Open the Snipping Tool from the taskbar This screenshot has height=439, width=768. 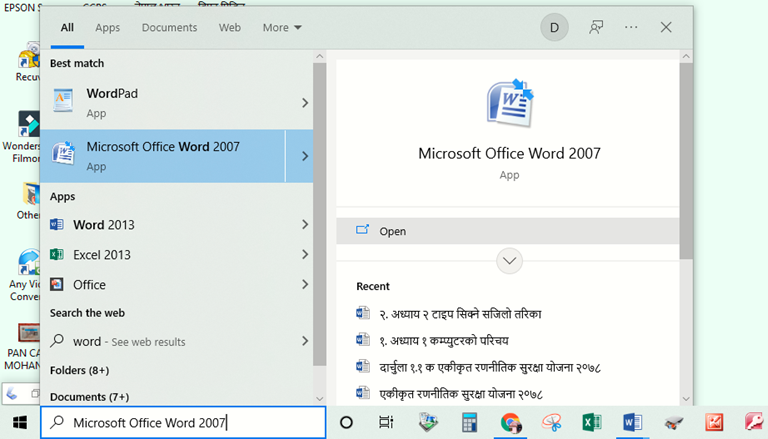pyautogui.click(x=552, y=422)
